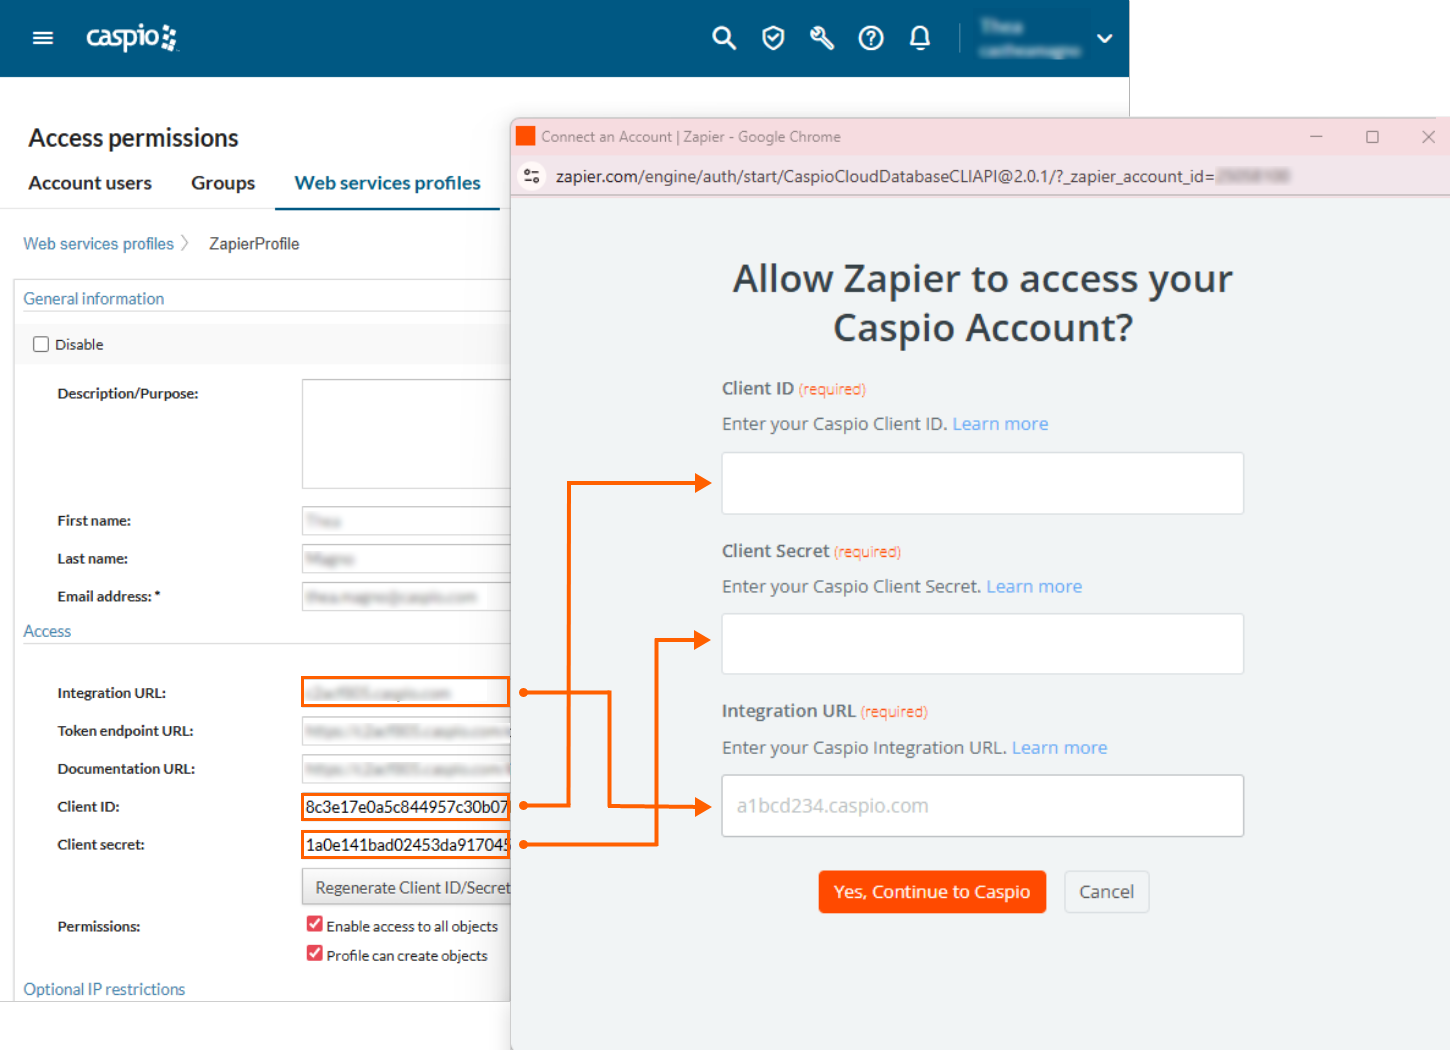Open the Client ID Learn more link
The image size is (1450, 1050).
click(1000, 423)
